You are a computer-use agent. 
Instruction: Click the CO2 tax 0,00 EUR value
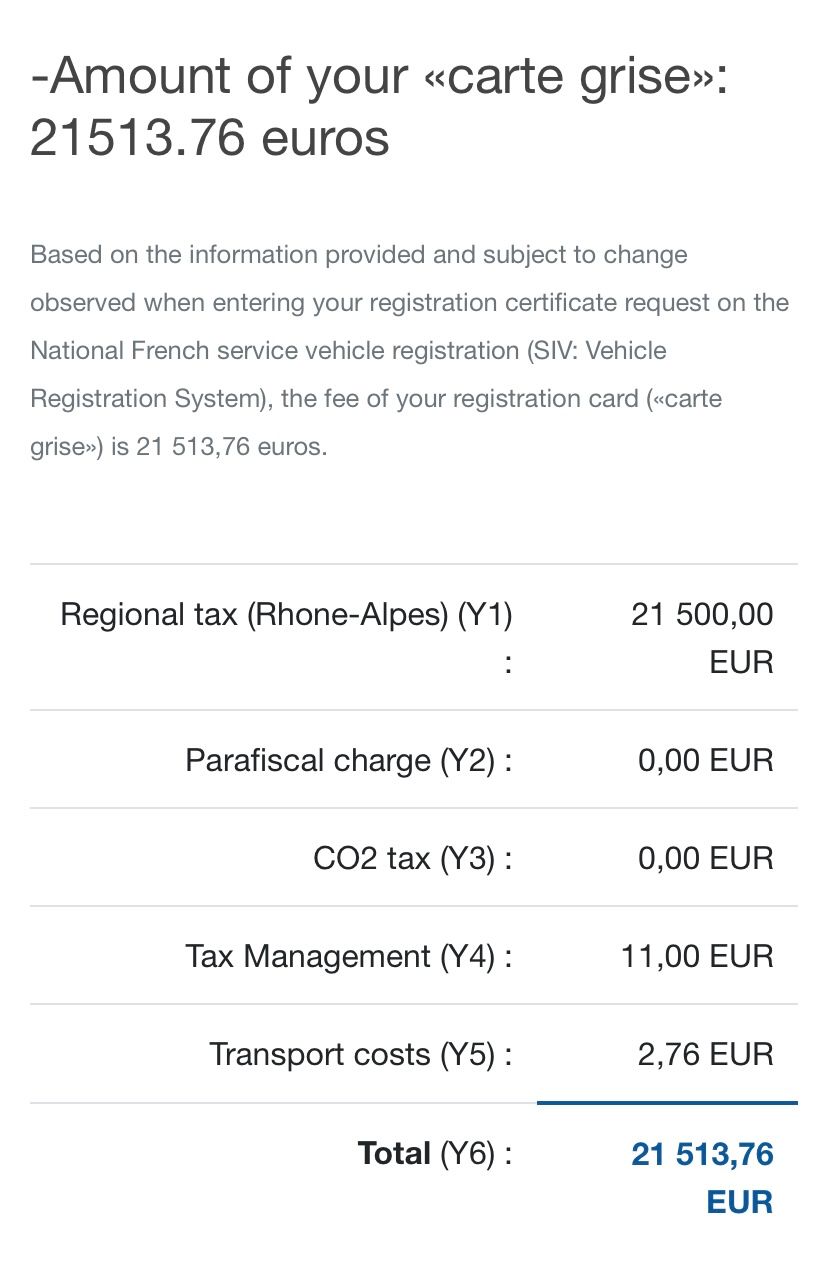coord(706,859)
